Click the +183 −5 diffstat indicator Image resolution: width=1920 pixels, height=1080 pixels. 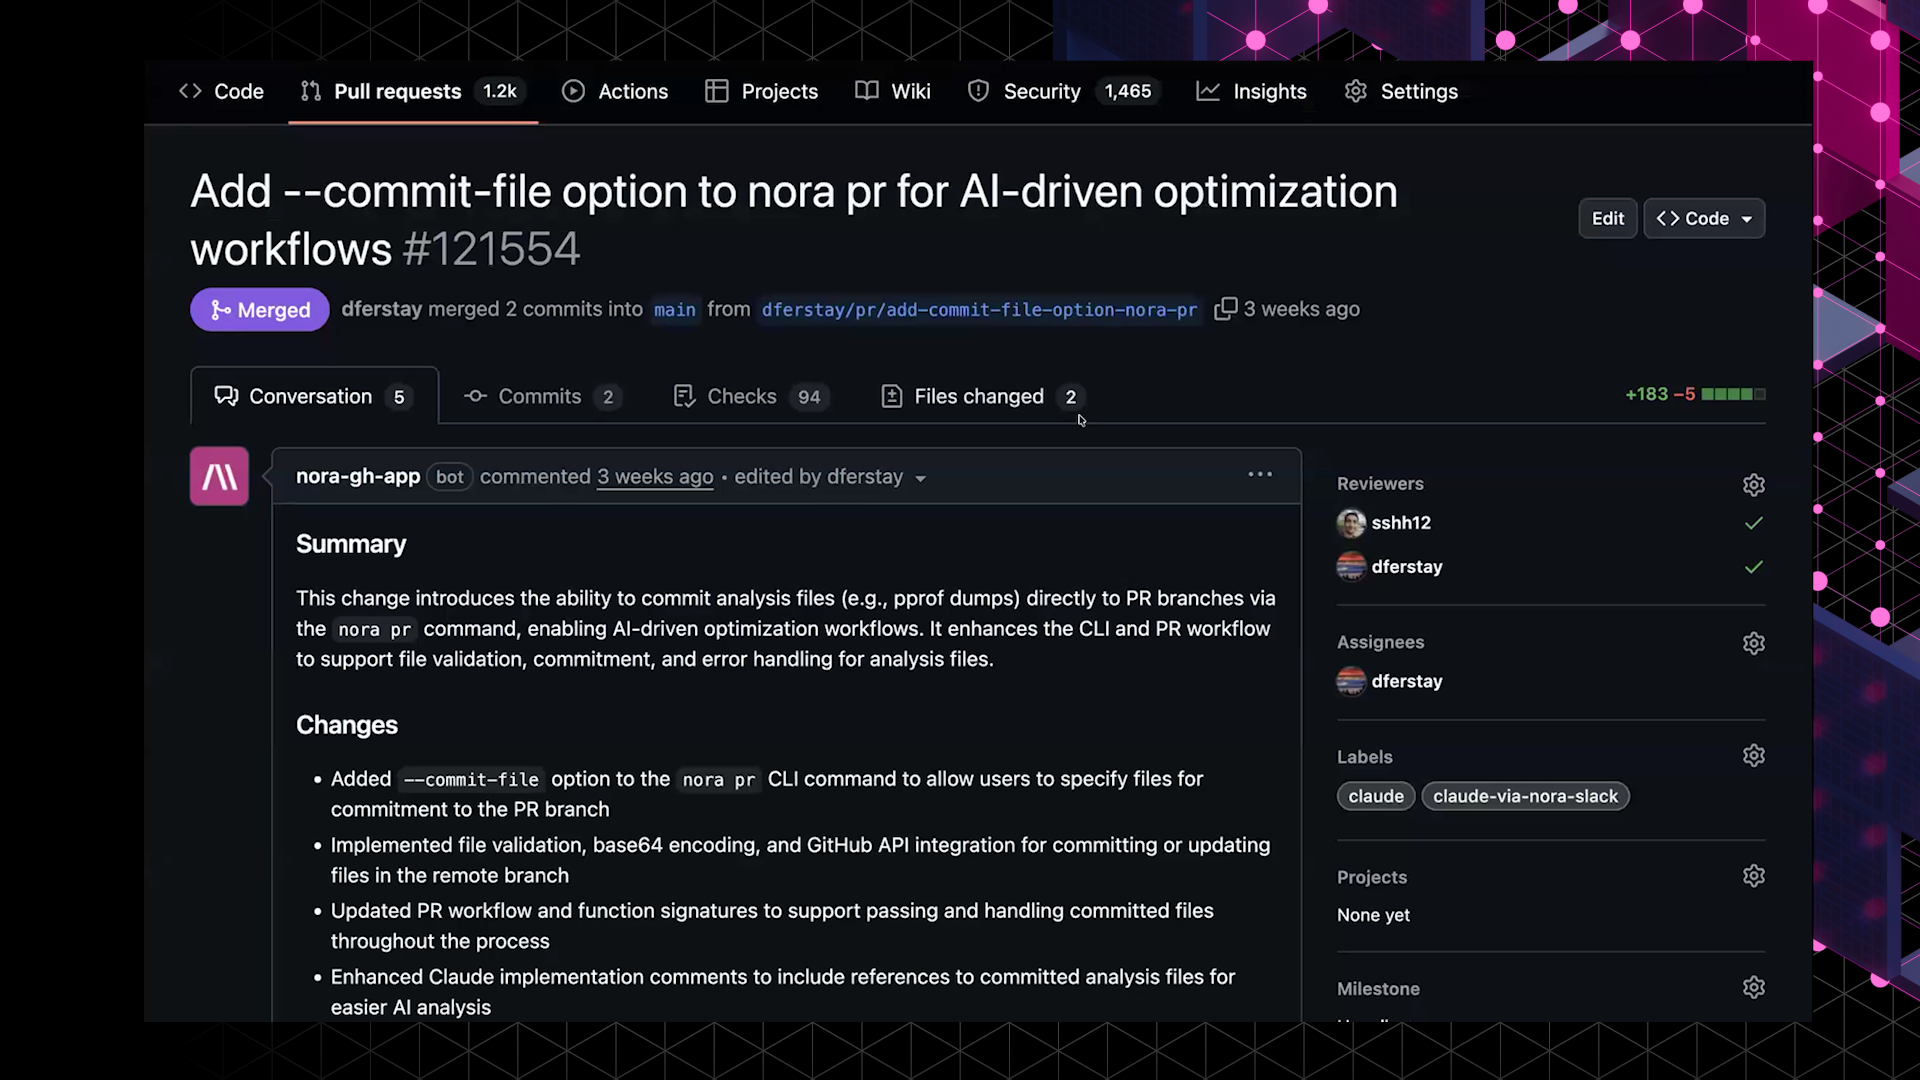click(1695, 394)
